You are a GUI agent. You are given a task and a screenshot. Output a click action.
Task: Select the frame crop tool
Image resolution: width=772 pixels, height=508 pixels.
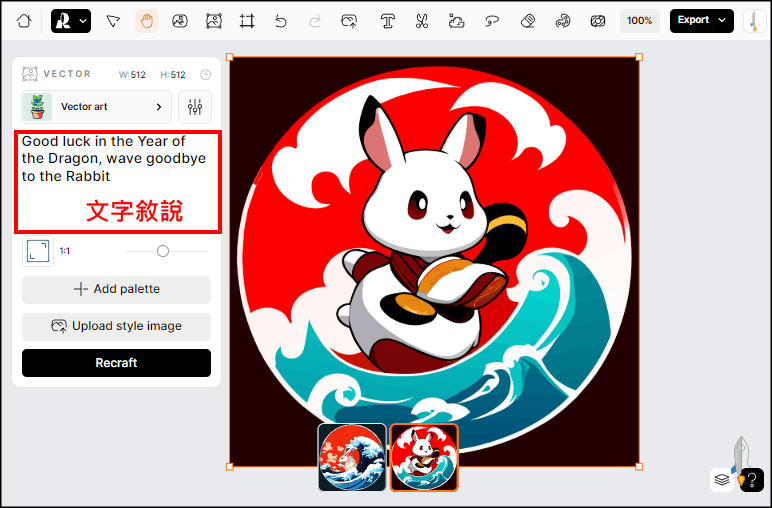246,21
